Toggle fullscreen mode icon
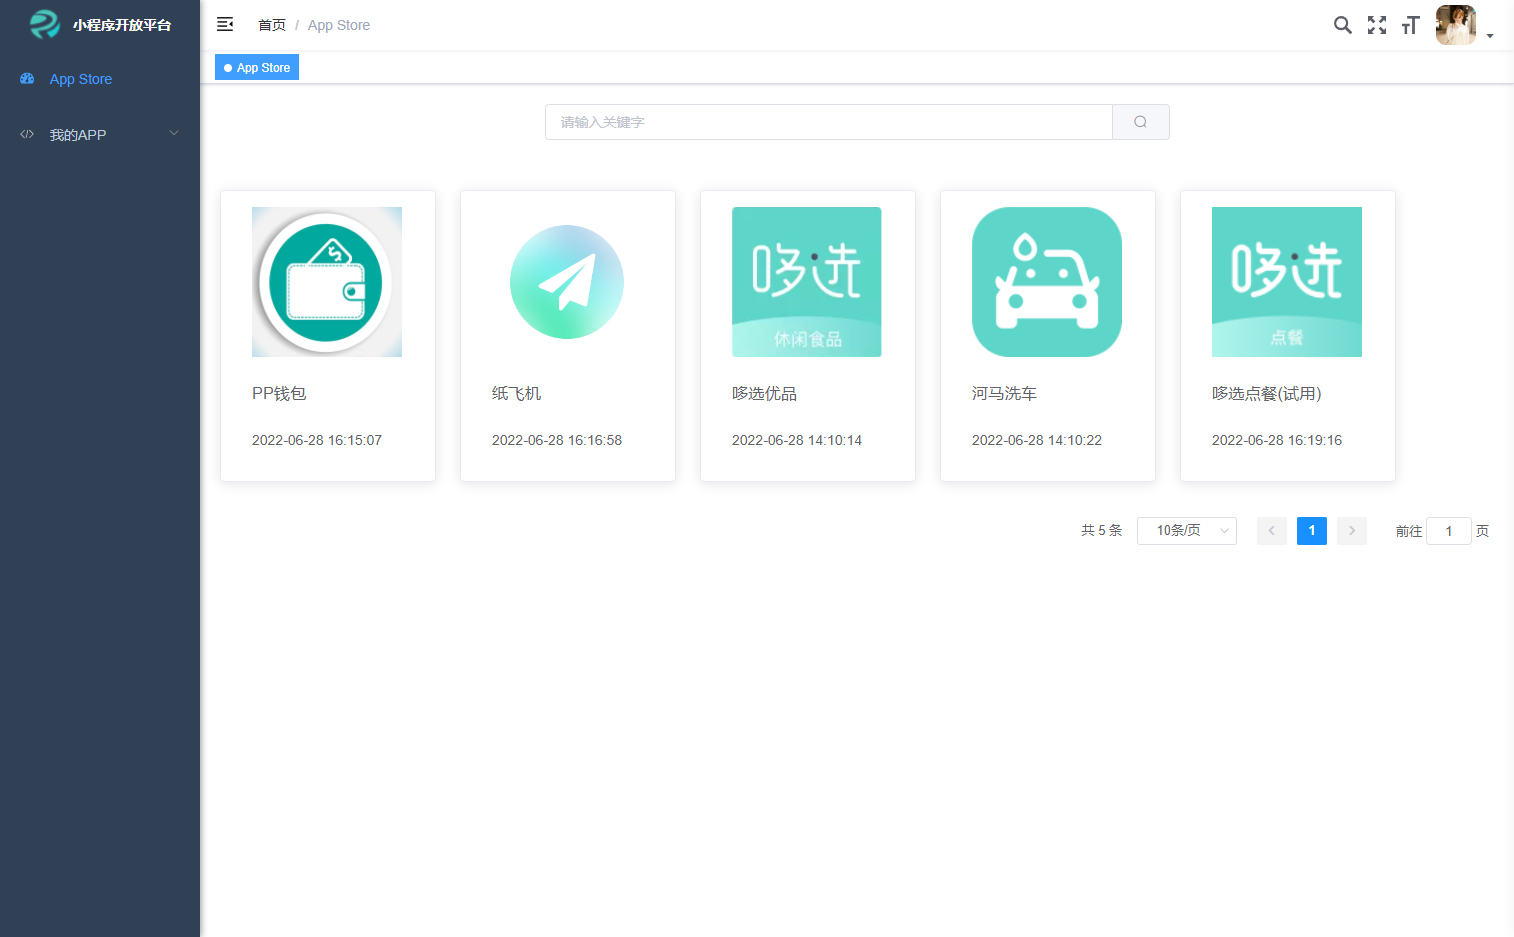The image size is (1514, 937). (x=1377, y=25)
